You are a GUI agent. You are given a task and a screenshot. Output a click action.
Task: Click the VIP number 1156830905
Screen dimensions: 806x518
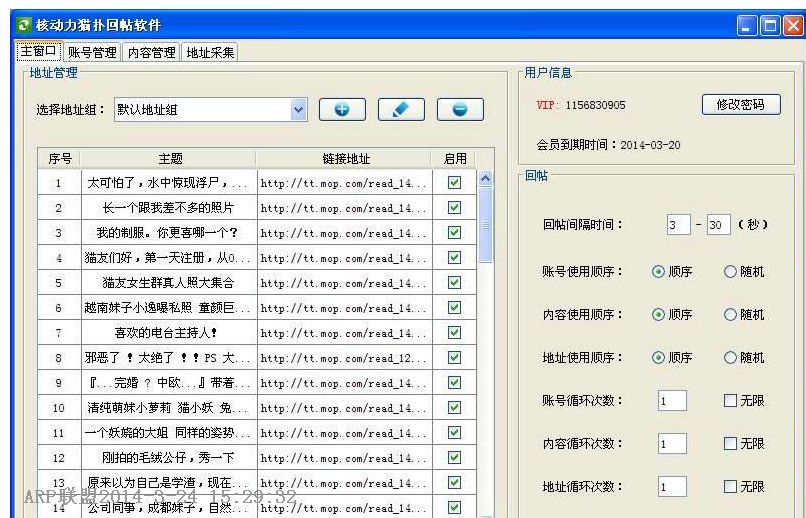pyautogui.click(x=595, y=105)
